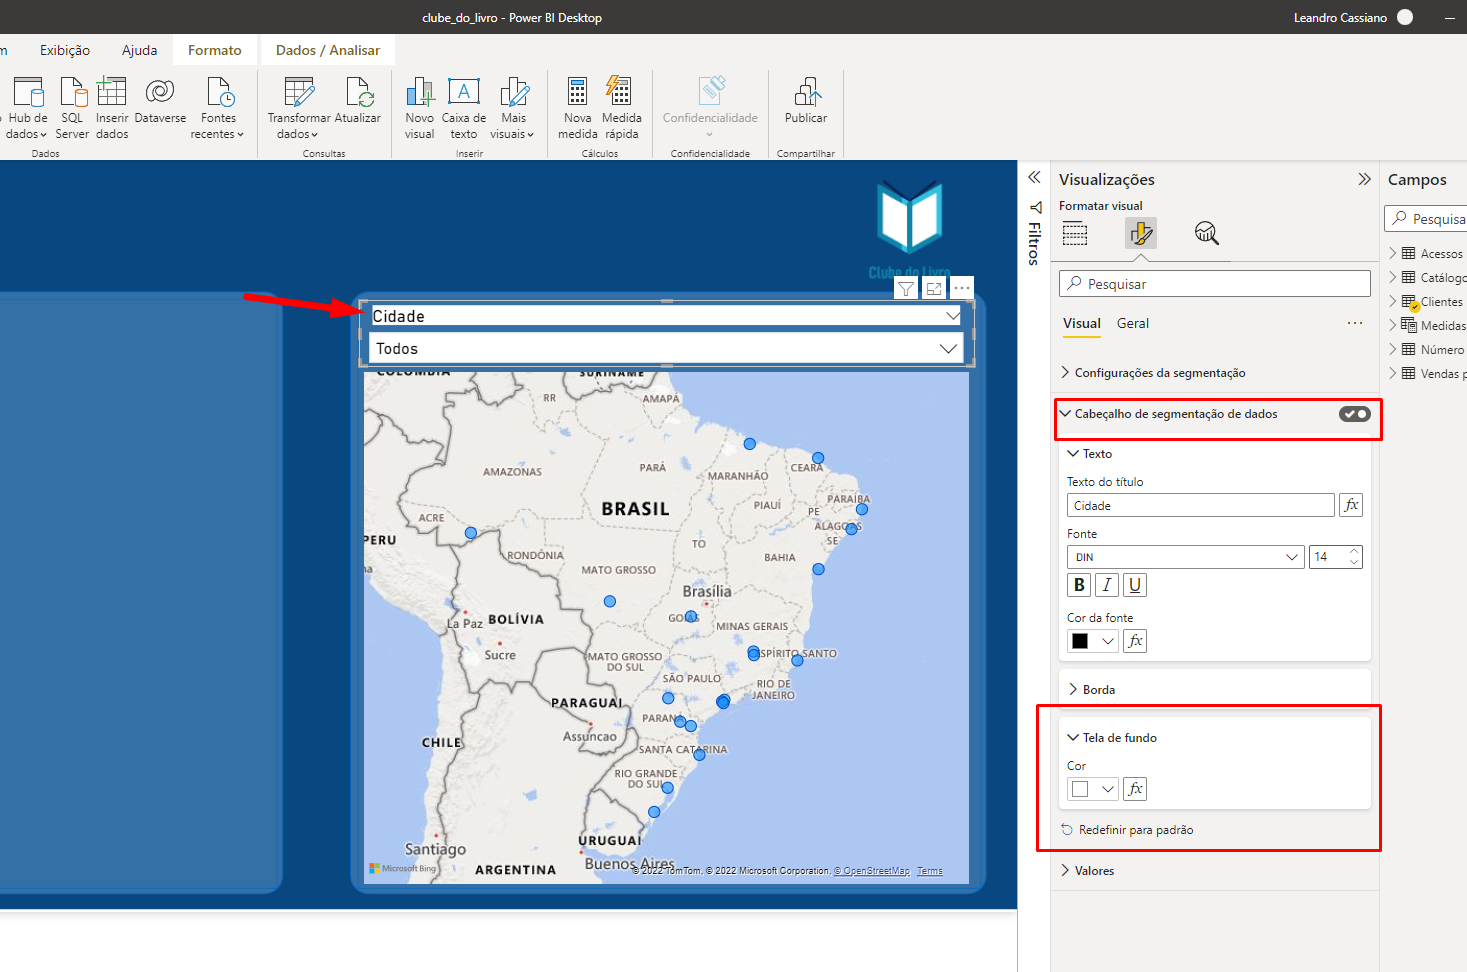Click the Terms link on map
This screenshot has width=1467, height=972.
pyautogui.click(x=930, y=871)
